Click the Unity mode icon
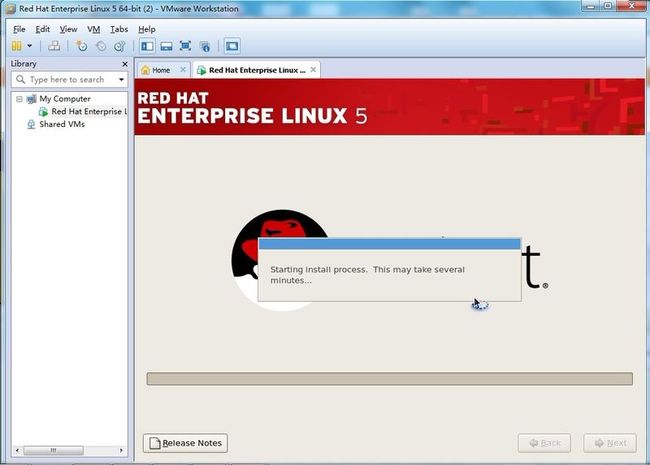Image resolution: width=650 pixels, height=465 pixels. (205, 46)
